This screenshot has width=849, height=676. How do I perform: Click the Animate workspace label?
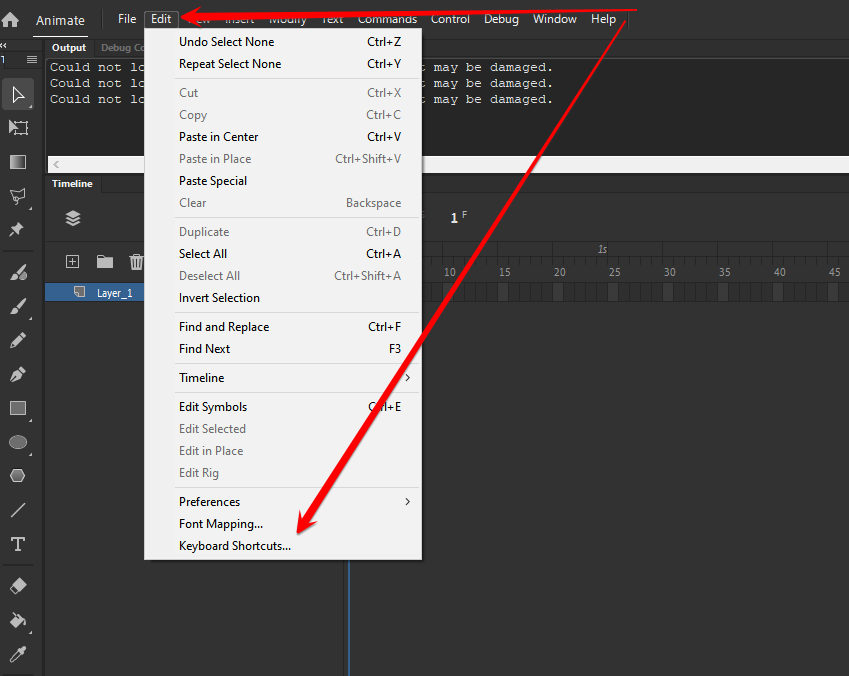(x=60, y=21)
